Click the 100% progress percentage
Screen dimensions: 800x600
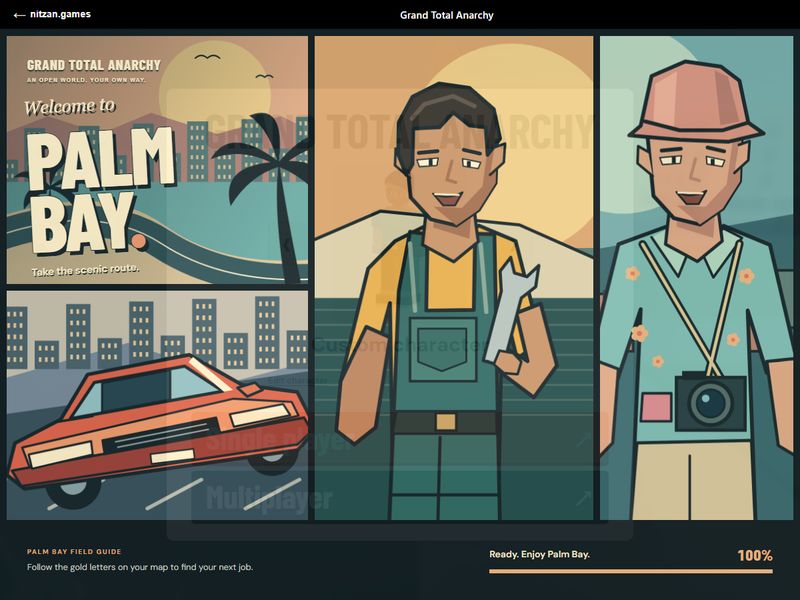(x=755, y=555)
